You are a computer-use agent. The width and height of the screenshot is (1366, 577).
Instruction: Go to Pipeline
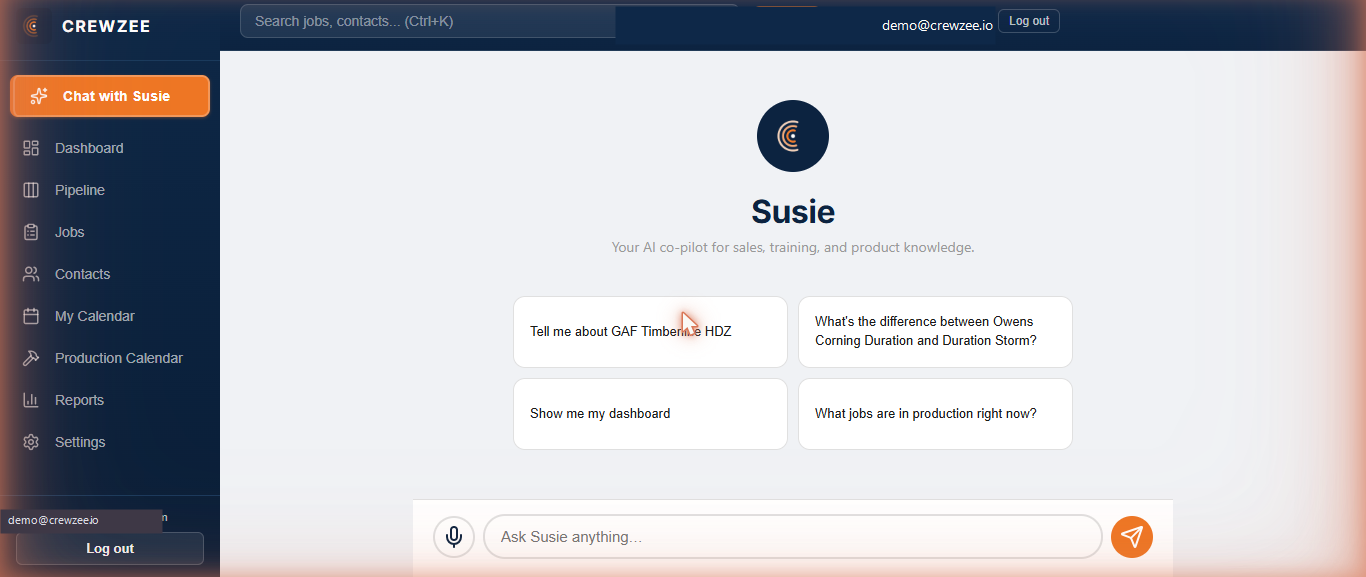pos(110,190)
